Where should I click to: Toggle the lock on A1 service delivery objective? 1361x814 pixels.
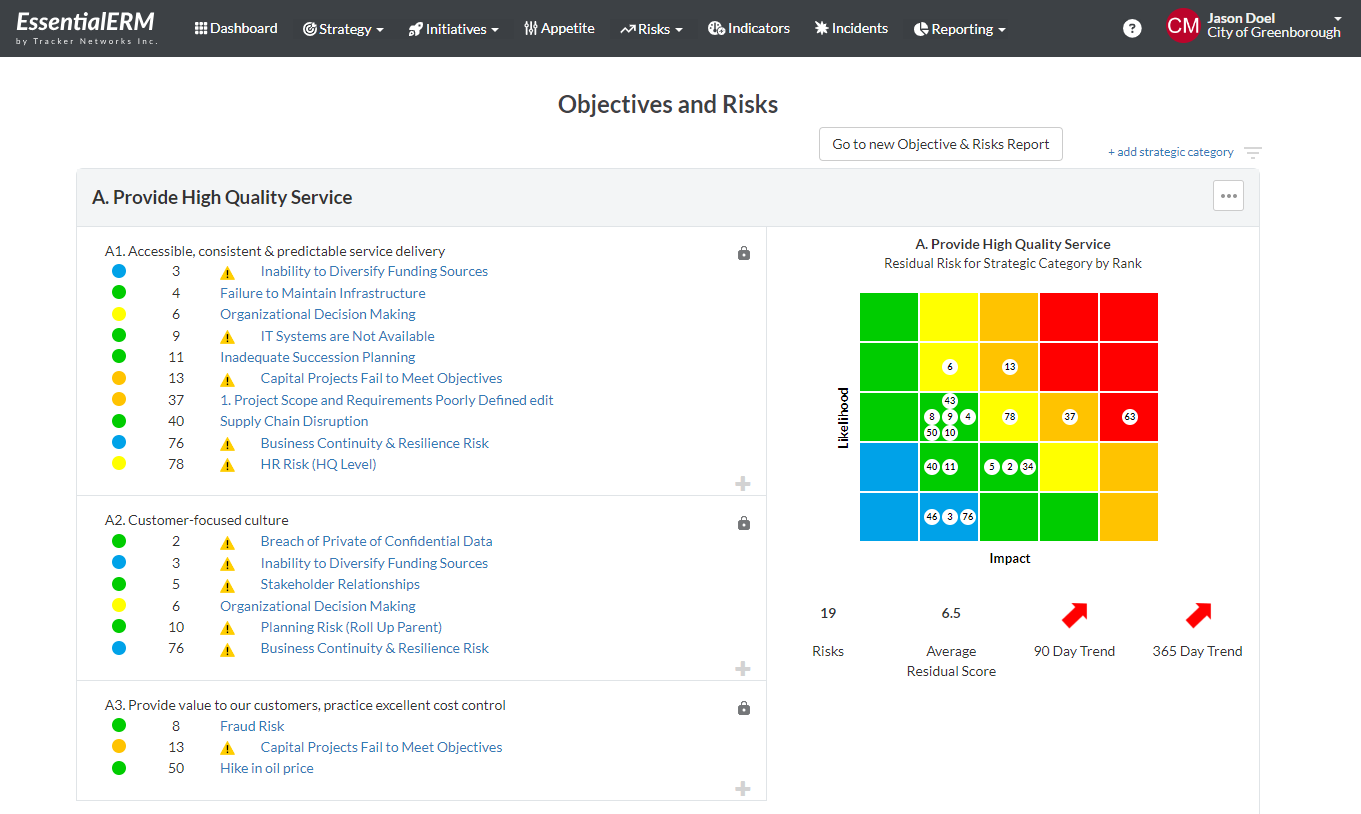click(x=743, y=253)
